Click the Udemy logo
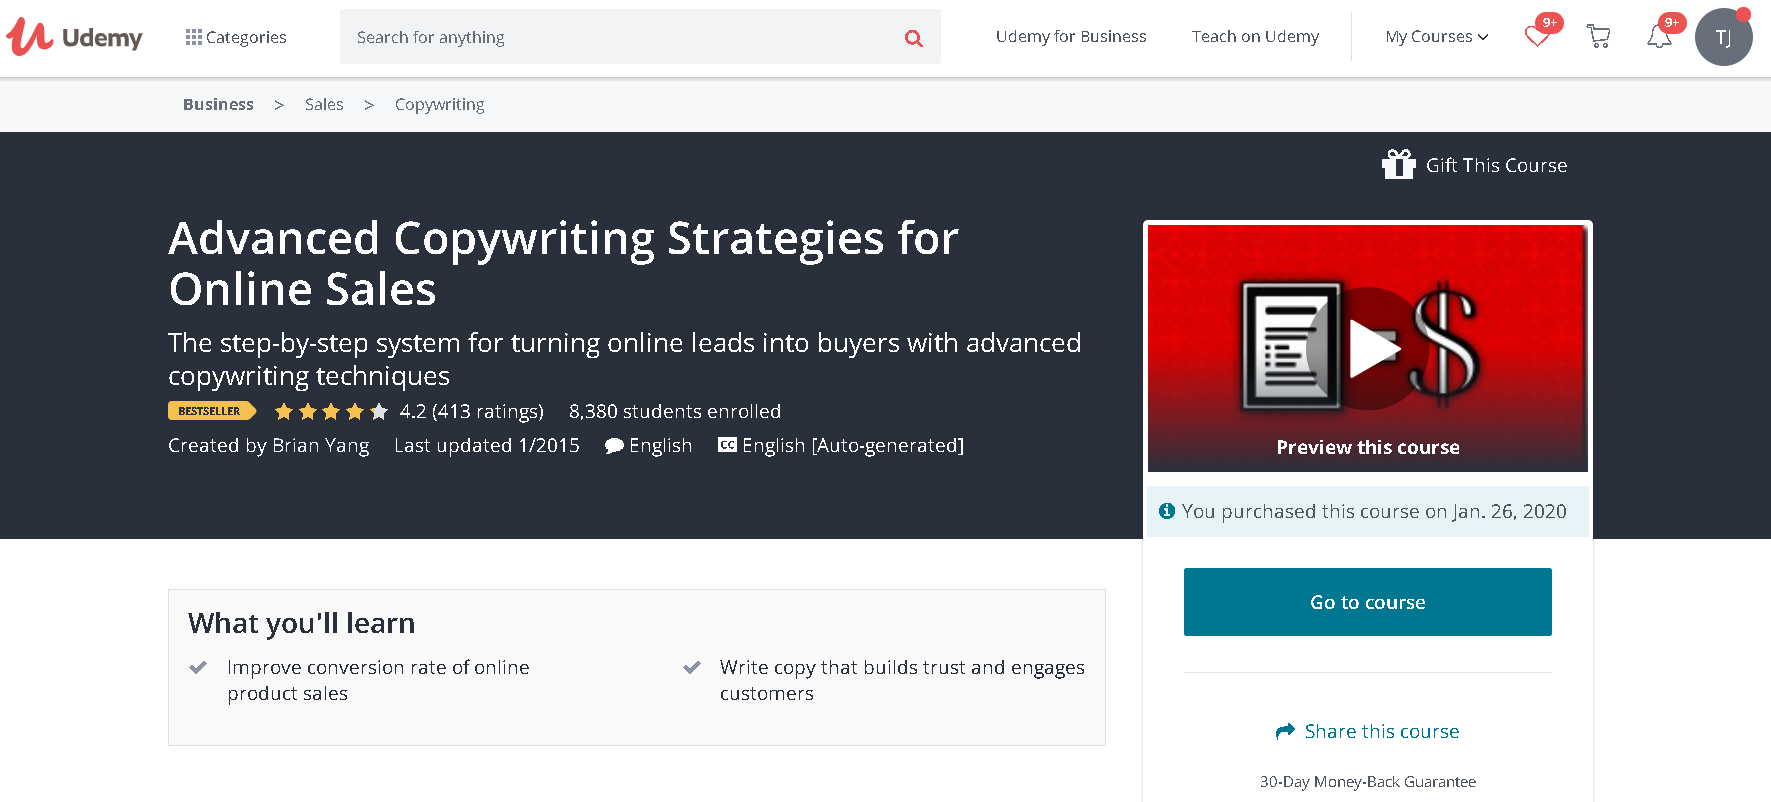This screenshot has height=802, width=1771. 75,37
